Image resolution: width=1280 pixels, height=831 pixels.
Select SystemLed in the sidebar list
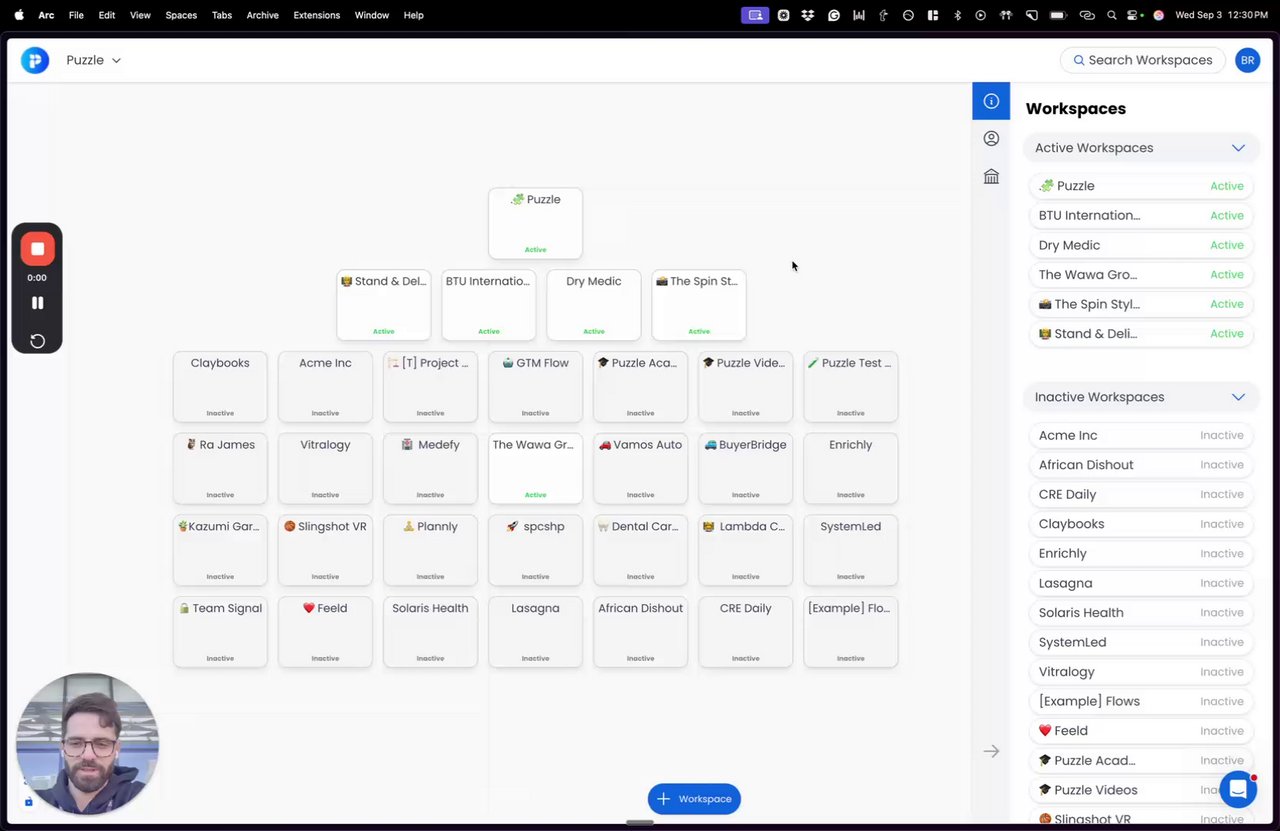click(x=1141, y=642)
